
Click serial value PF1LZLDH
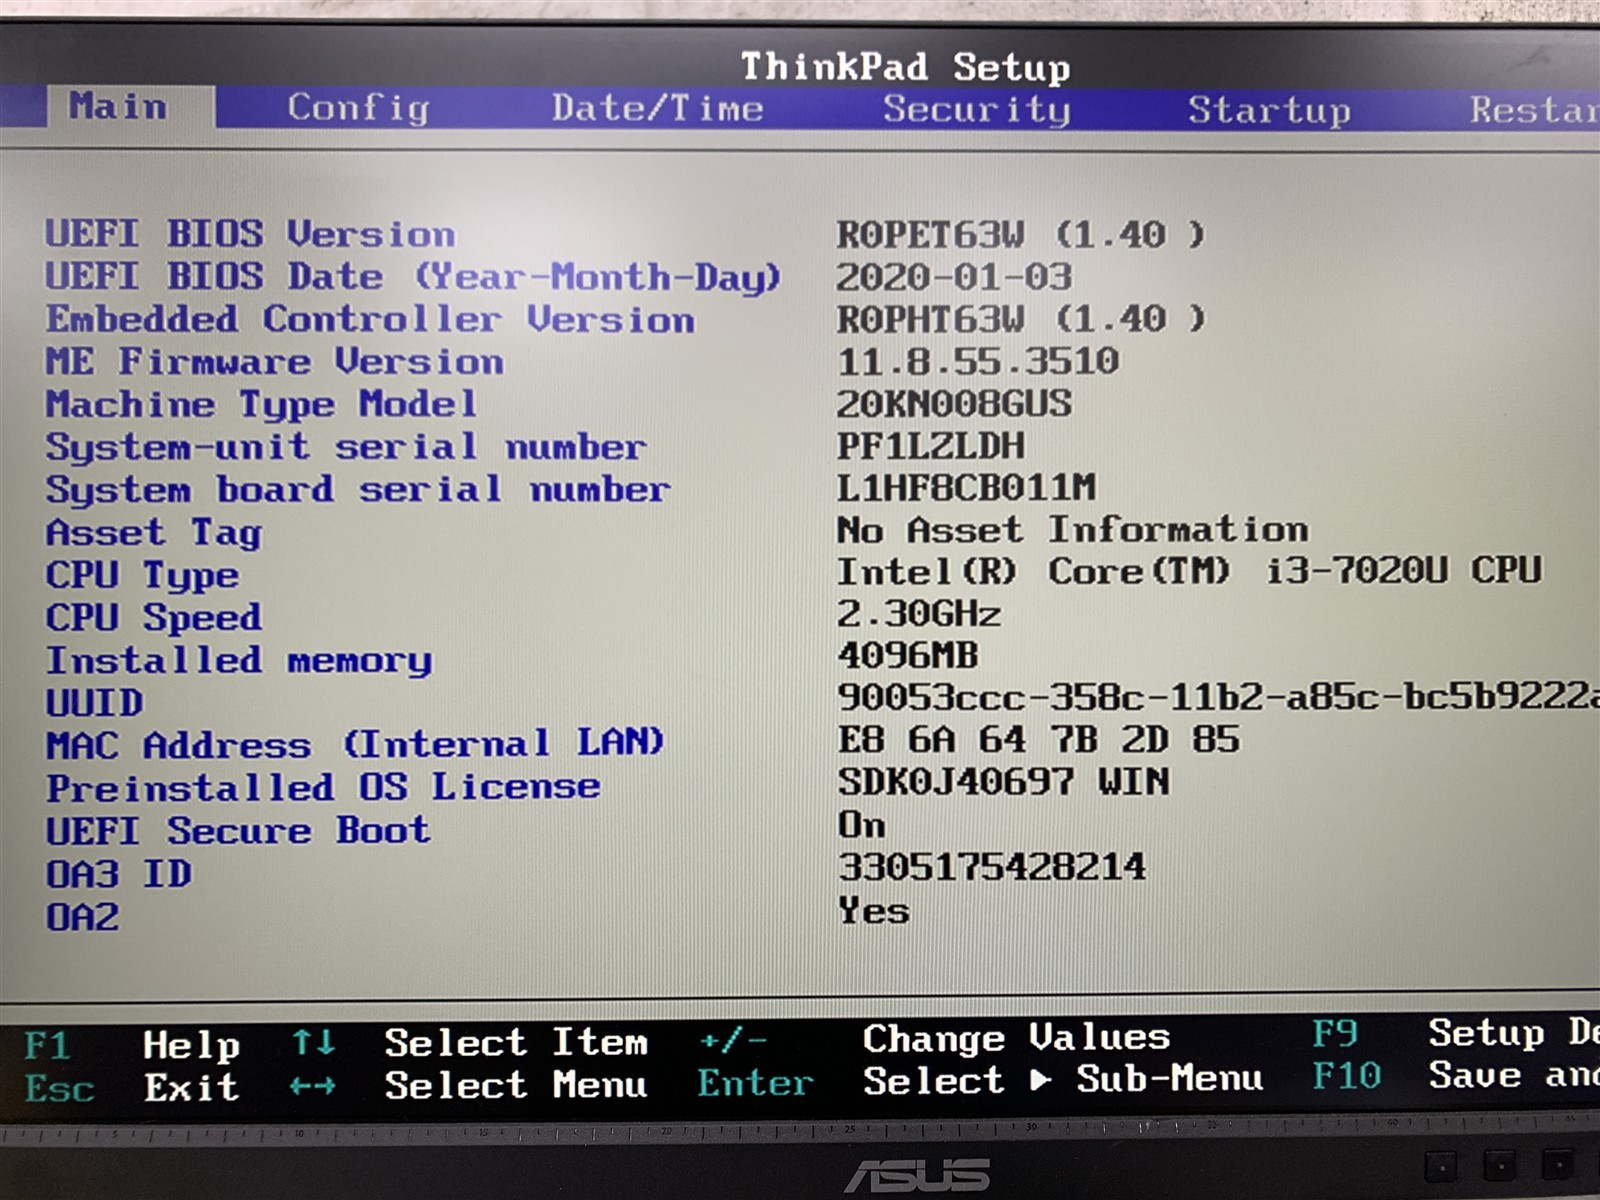pyautogui.click(x=930, y=446)
